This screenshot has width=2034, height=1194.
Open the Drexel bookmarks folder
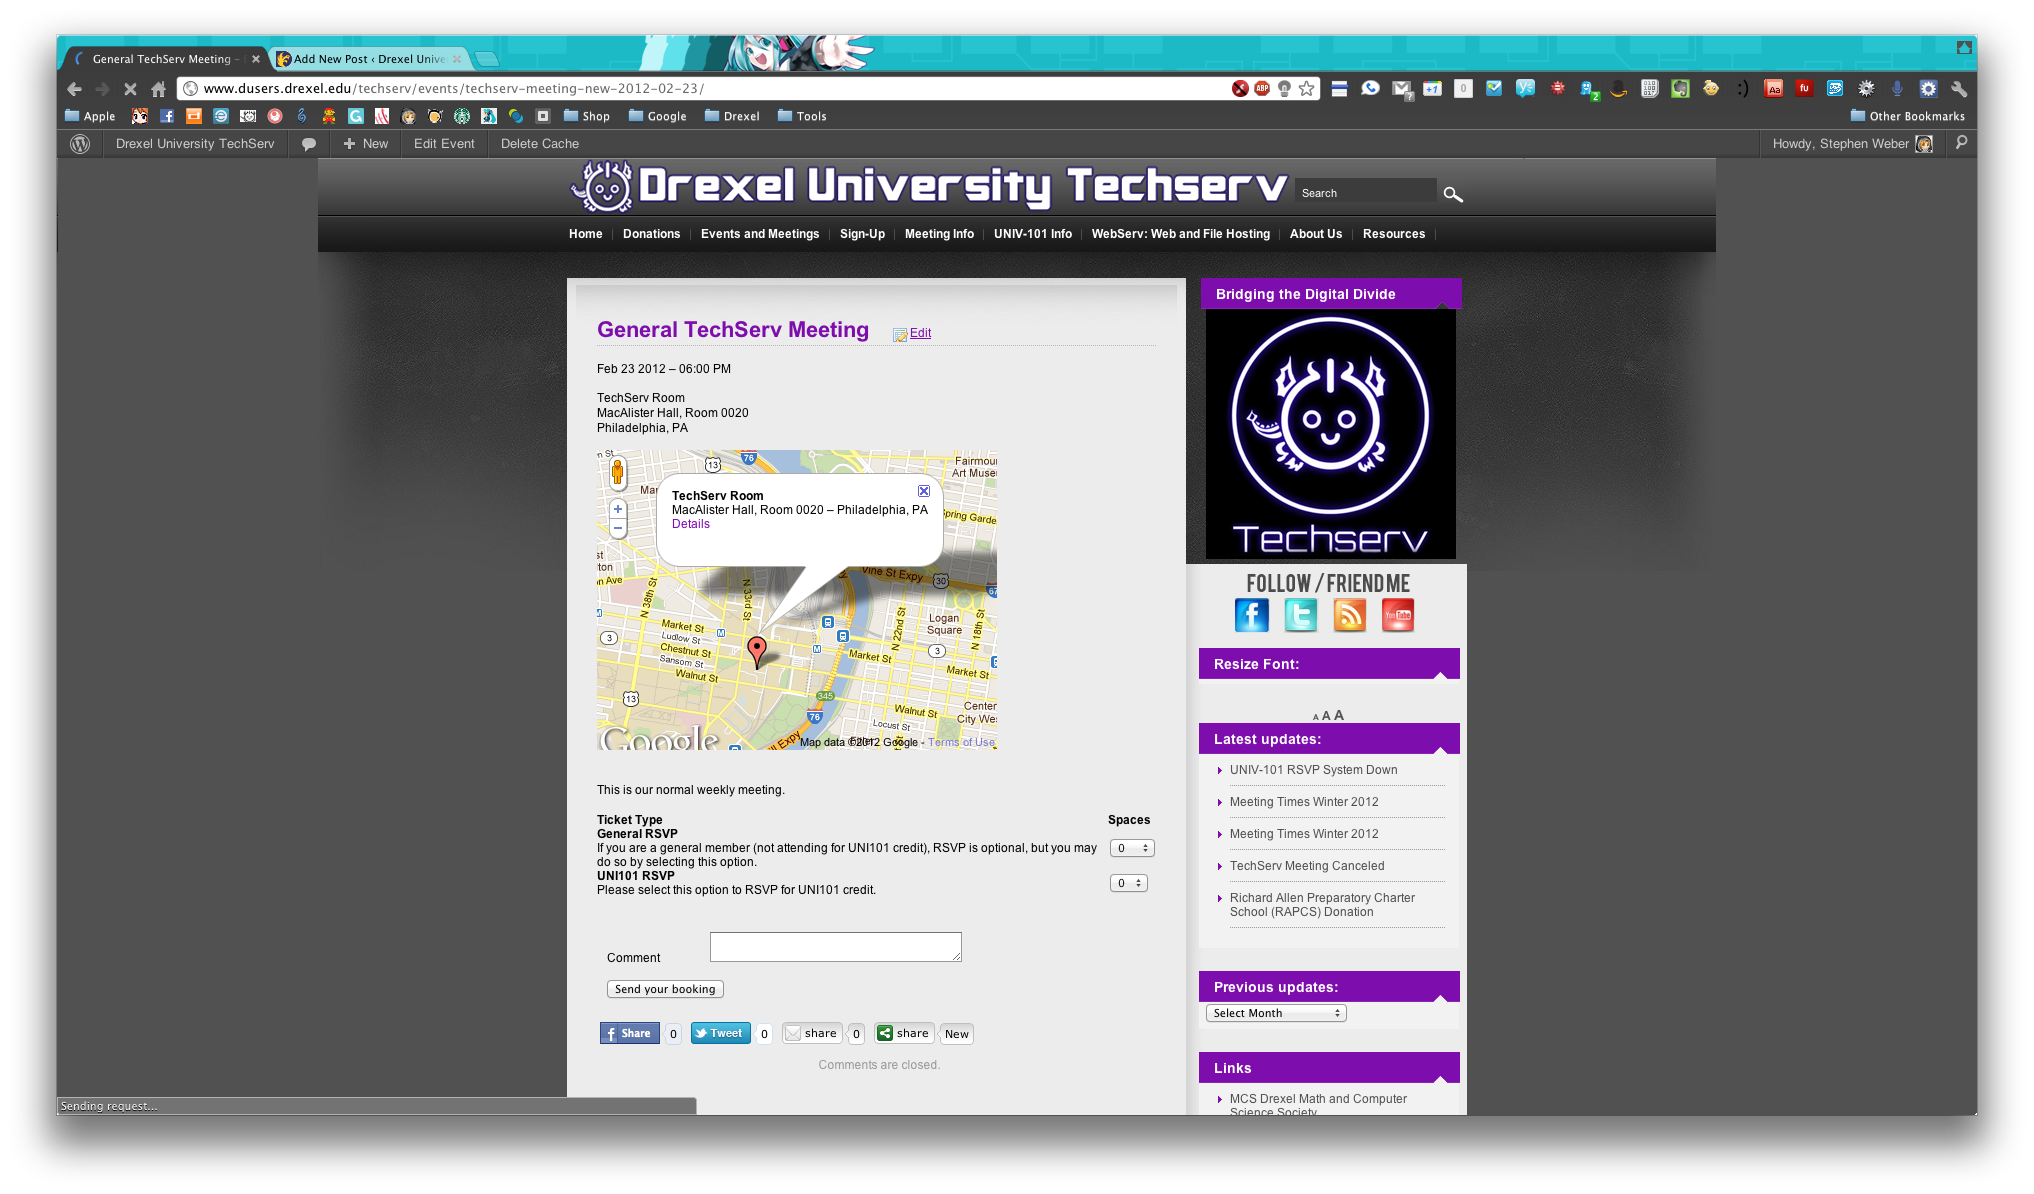tap(732, 116)
